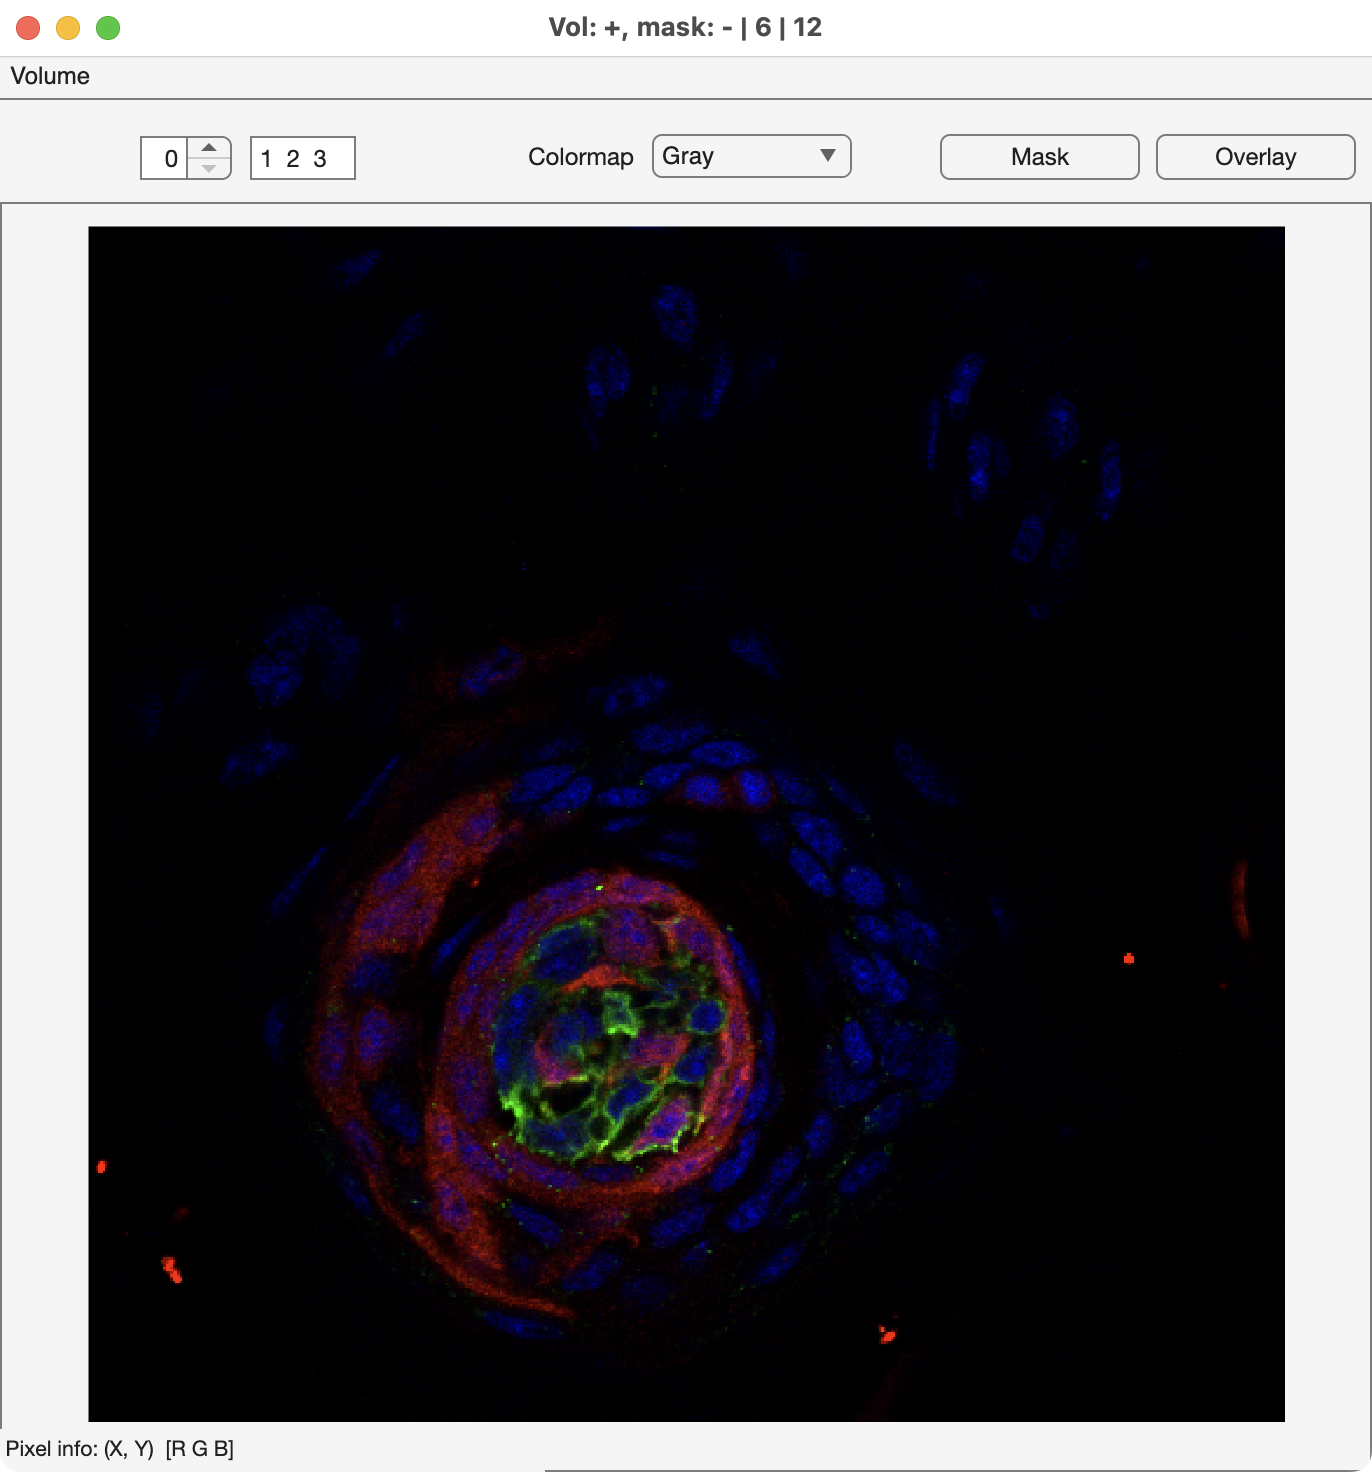Click the 'Colormap' label
1372x1472 pixels.
pos(580,157)
